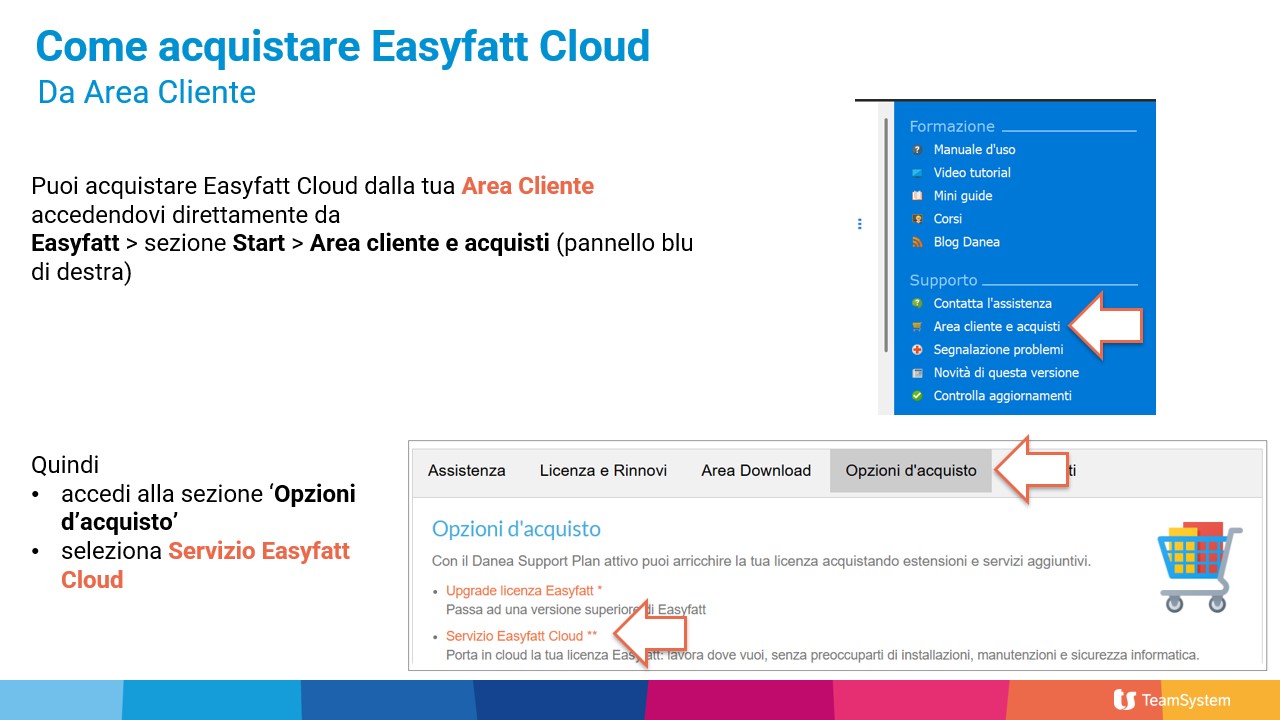The width and height of the screenshot is (1280, 720).
Task: Click the Blog Danea RSS icon
Action: coord(917,242)
